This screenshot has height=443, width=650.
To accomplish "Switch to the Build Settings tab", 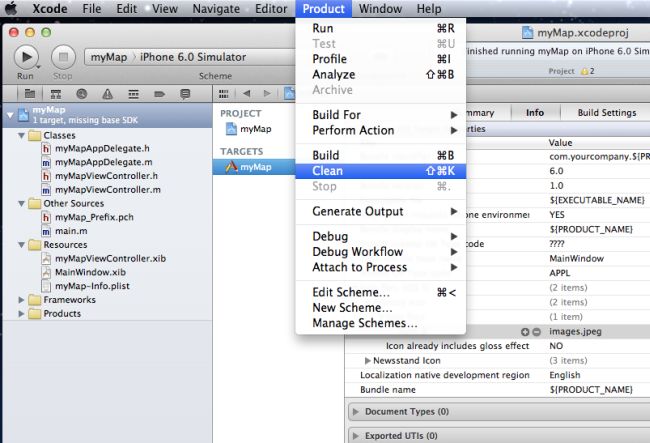I will pos(607,113).
